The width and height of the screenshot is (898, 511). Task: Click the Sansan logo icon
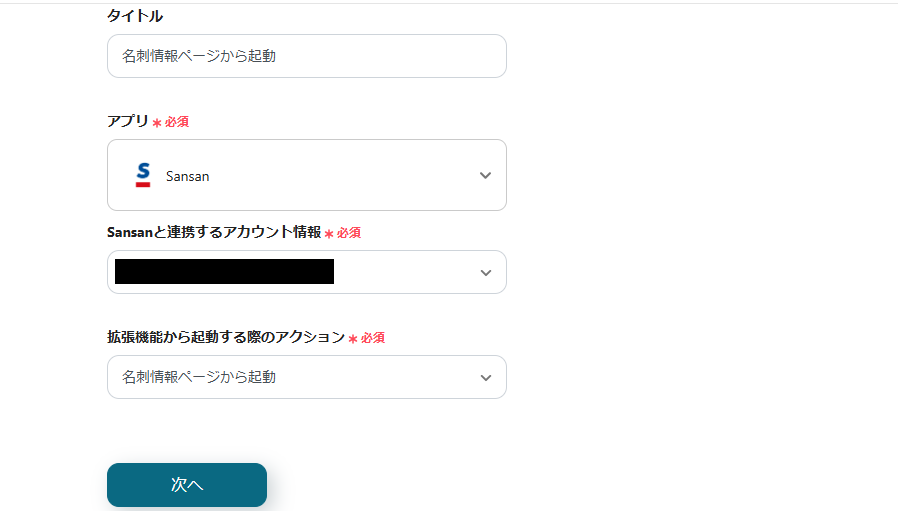pyautogui.click(x=143, y=176)
